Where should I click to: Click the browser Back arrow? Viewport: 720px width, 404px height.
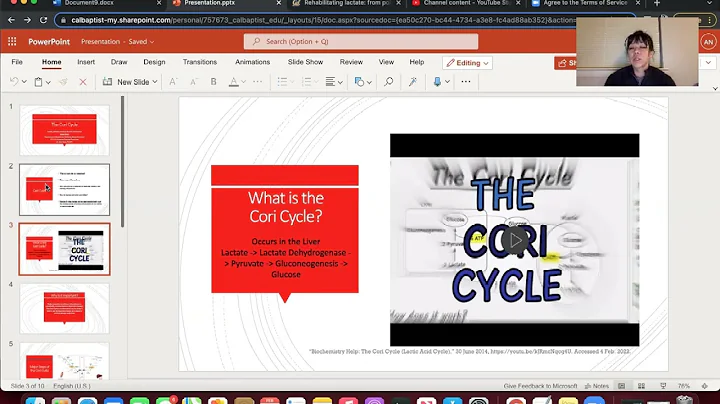tap(11, 20)
